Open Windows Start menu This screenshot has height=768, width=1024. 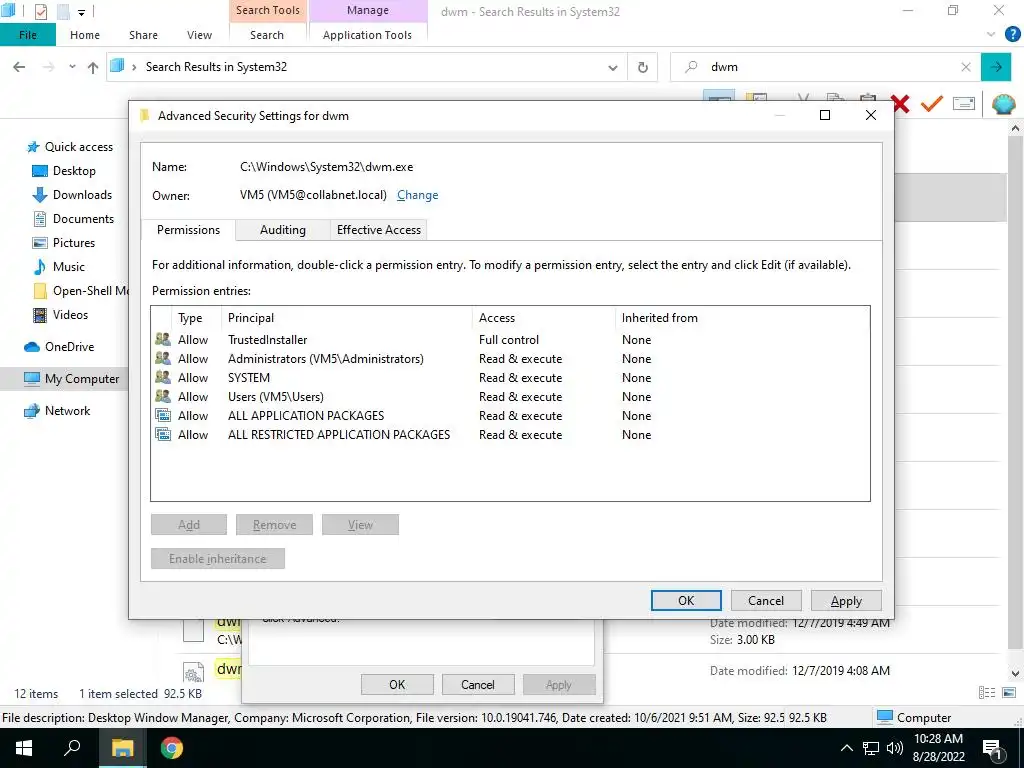tap(24, 748)
